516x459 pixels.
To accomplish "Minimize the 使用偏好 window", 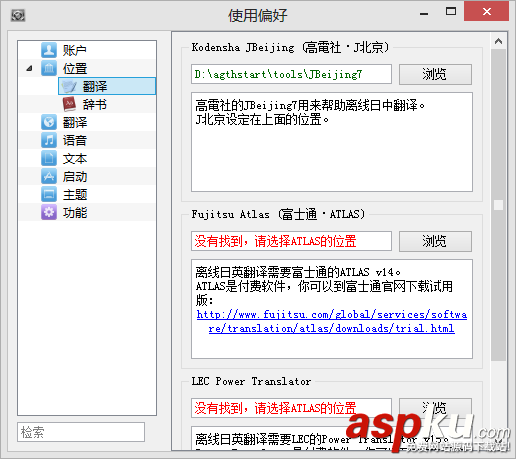I will pyautogui.click(x=424, y=13).
